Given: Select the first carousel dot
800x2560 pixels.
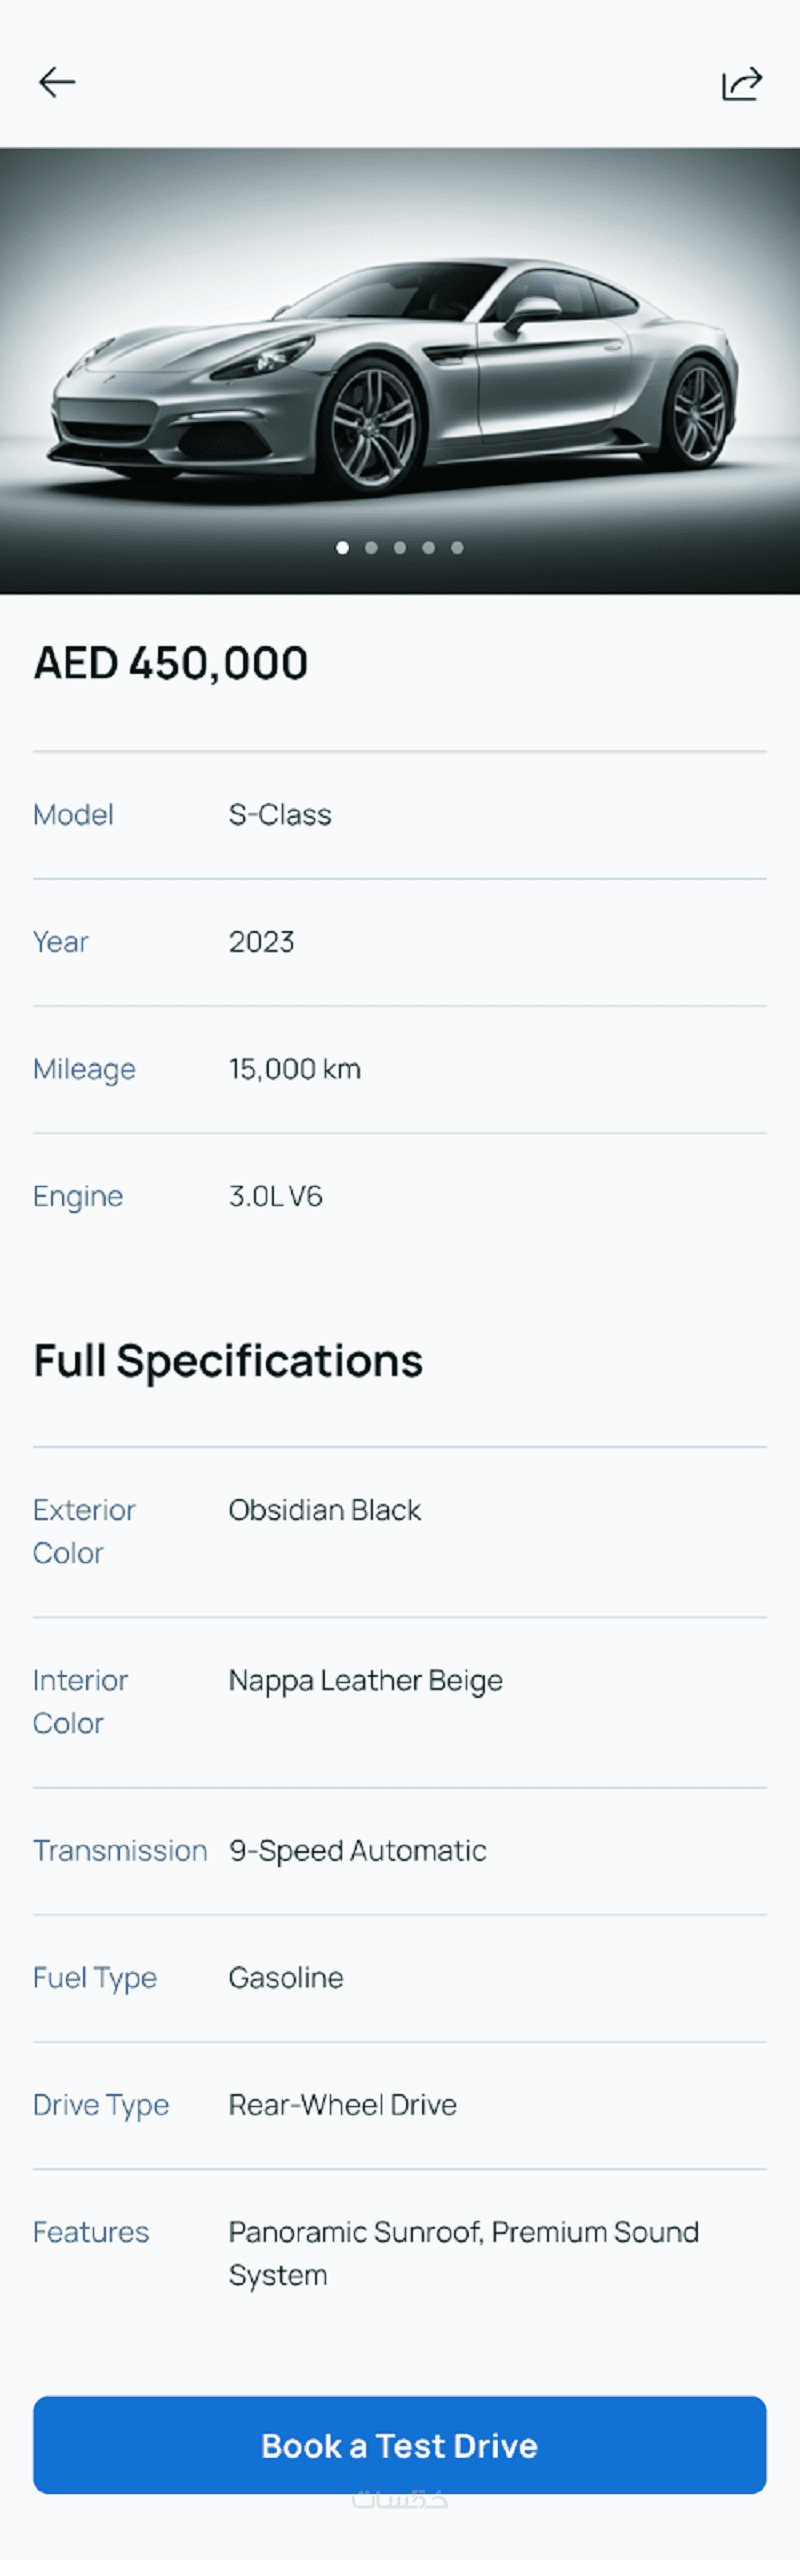Looking at the screenshot, I should coord(343,548).
